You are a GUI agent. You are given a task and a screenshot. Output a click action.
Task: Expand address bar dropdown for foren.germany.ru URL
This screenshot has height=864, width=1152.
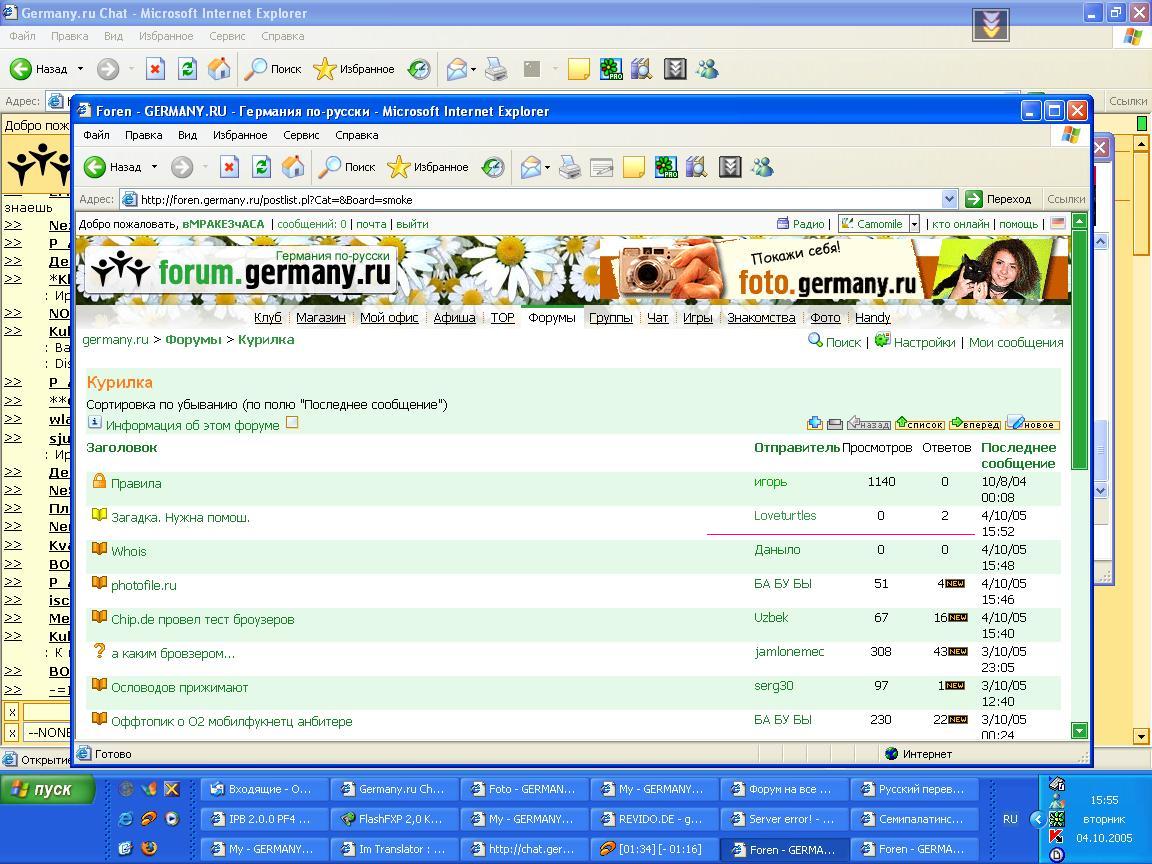click(x=949, y=199)
